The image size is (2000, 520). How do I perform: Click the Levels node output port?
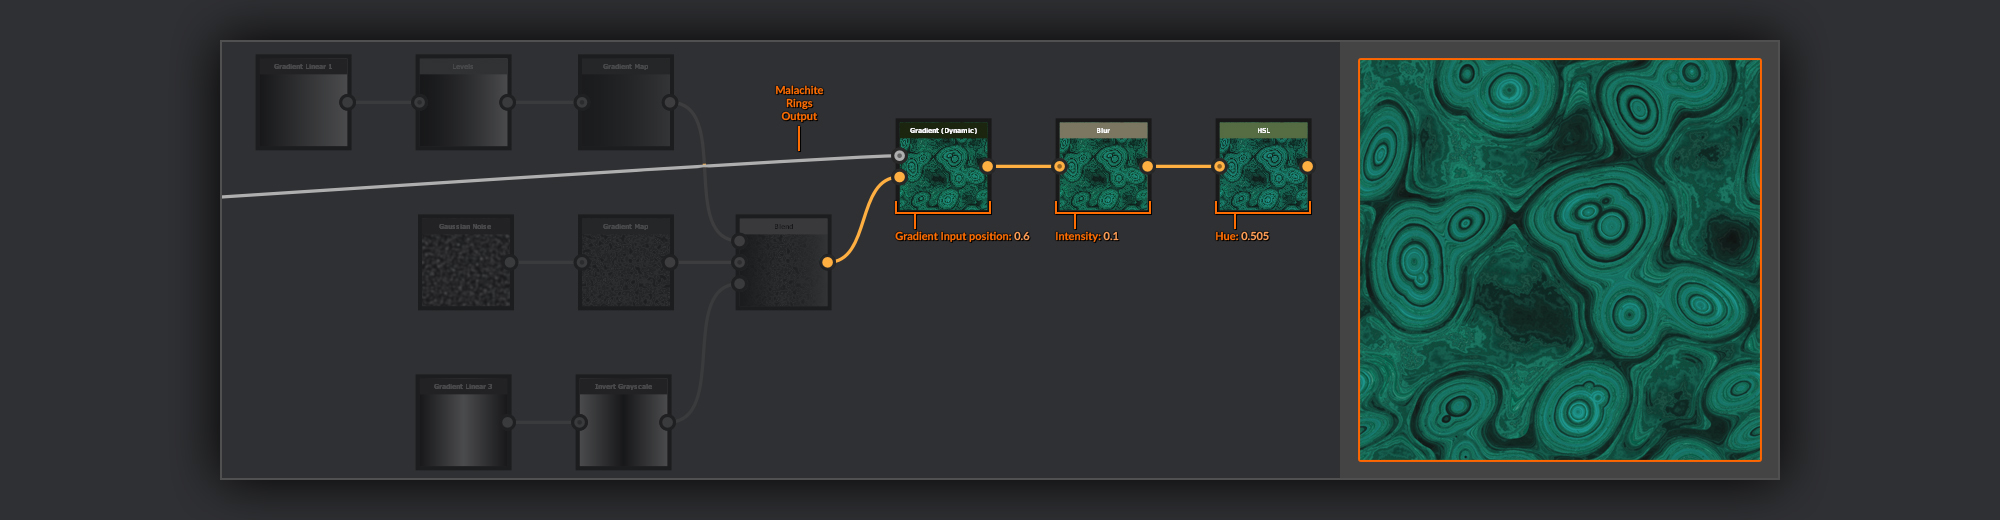pos(507,102)
